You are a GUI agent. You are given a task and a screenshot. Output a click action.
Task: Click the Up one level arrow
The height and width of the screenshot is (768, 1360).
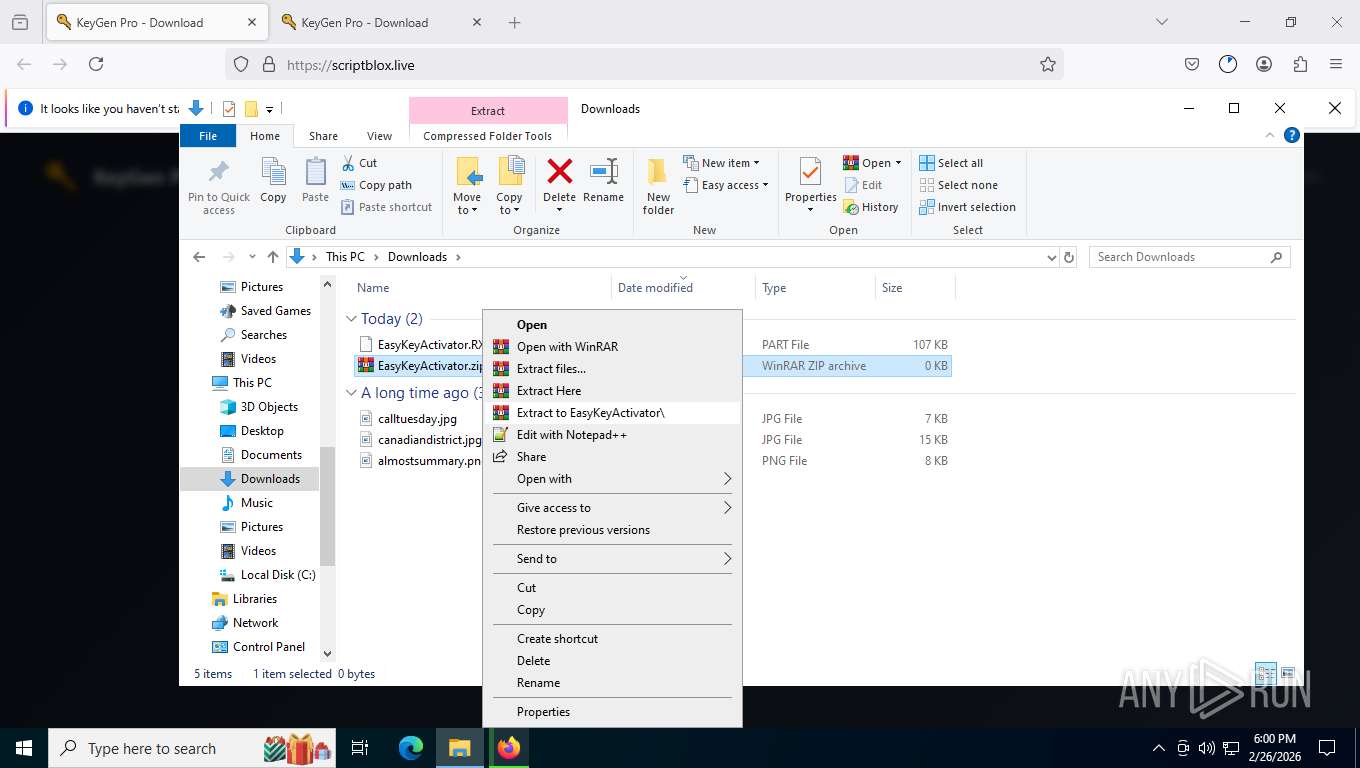coord(272,257)
